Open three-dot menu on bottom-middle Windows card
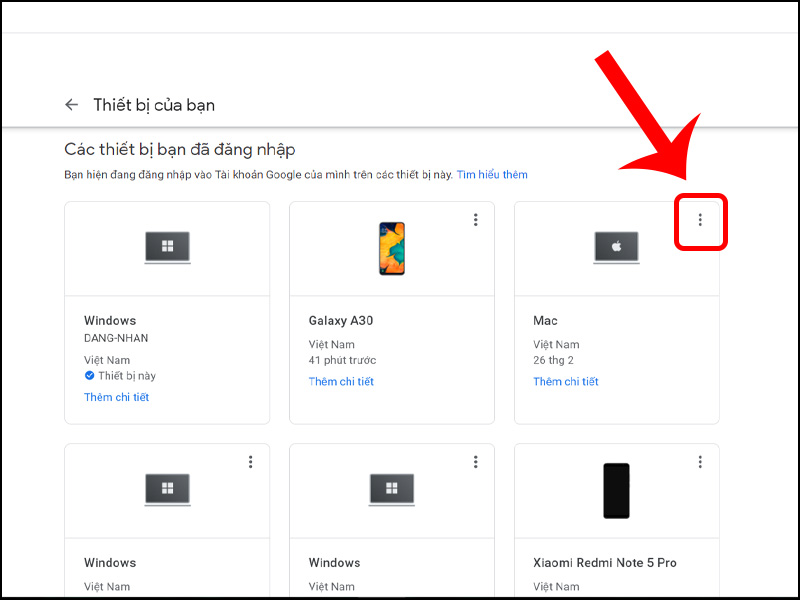Screen dimensions: 800x600 point(476,462)
